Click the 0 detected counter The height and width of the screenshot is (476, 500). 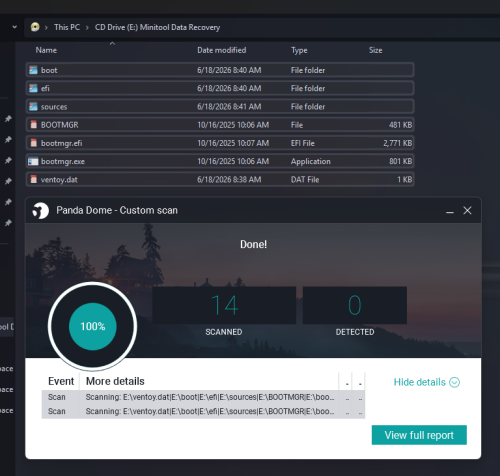pos(355,305)
